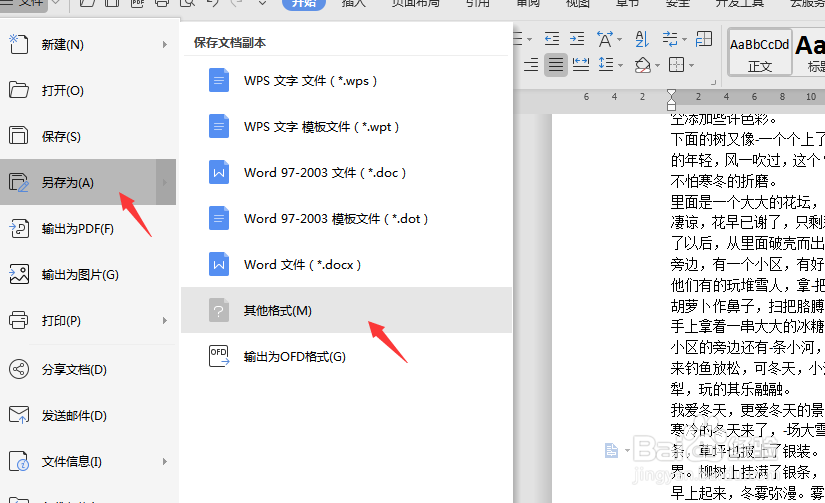Click the line spacing icon
Viewport: 825px width, 503px height.
click(606, 65)
